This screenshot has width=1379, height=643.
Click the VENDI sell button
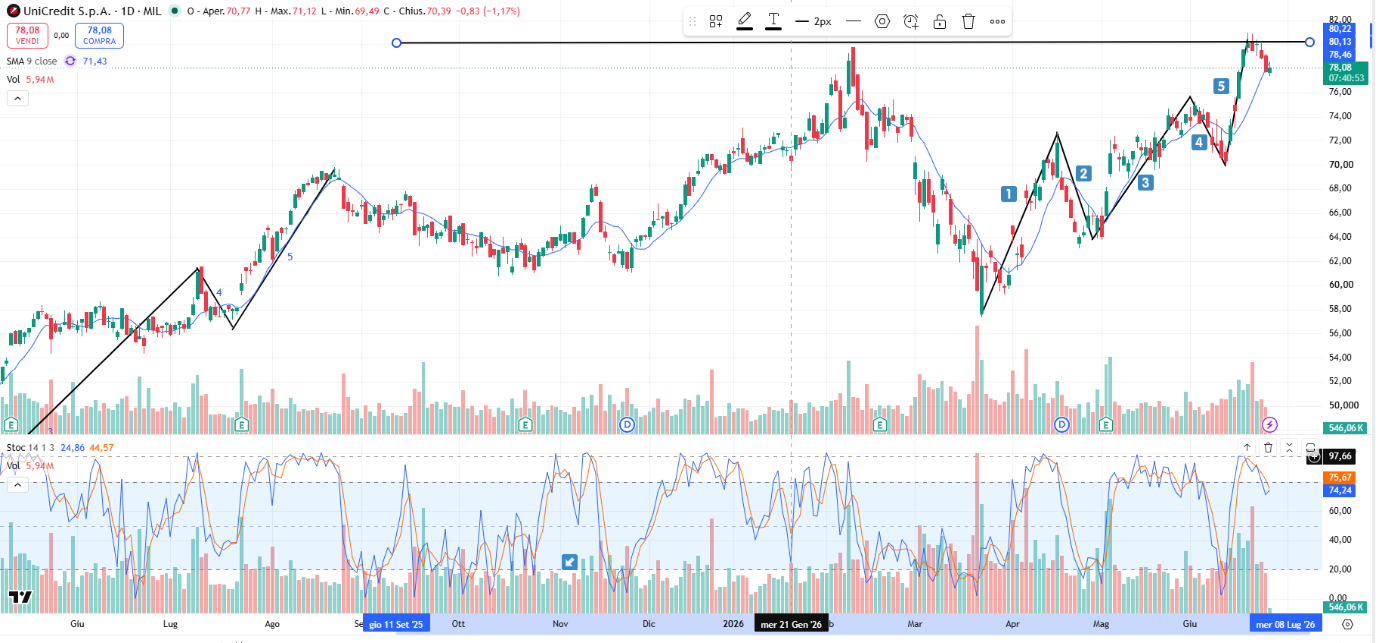click(x=27, y=36)
